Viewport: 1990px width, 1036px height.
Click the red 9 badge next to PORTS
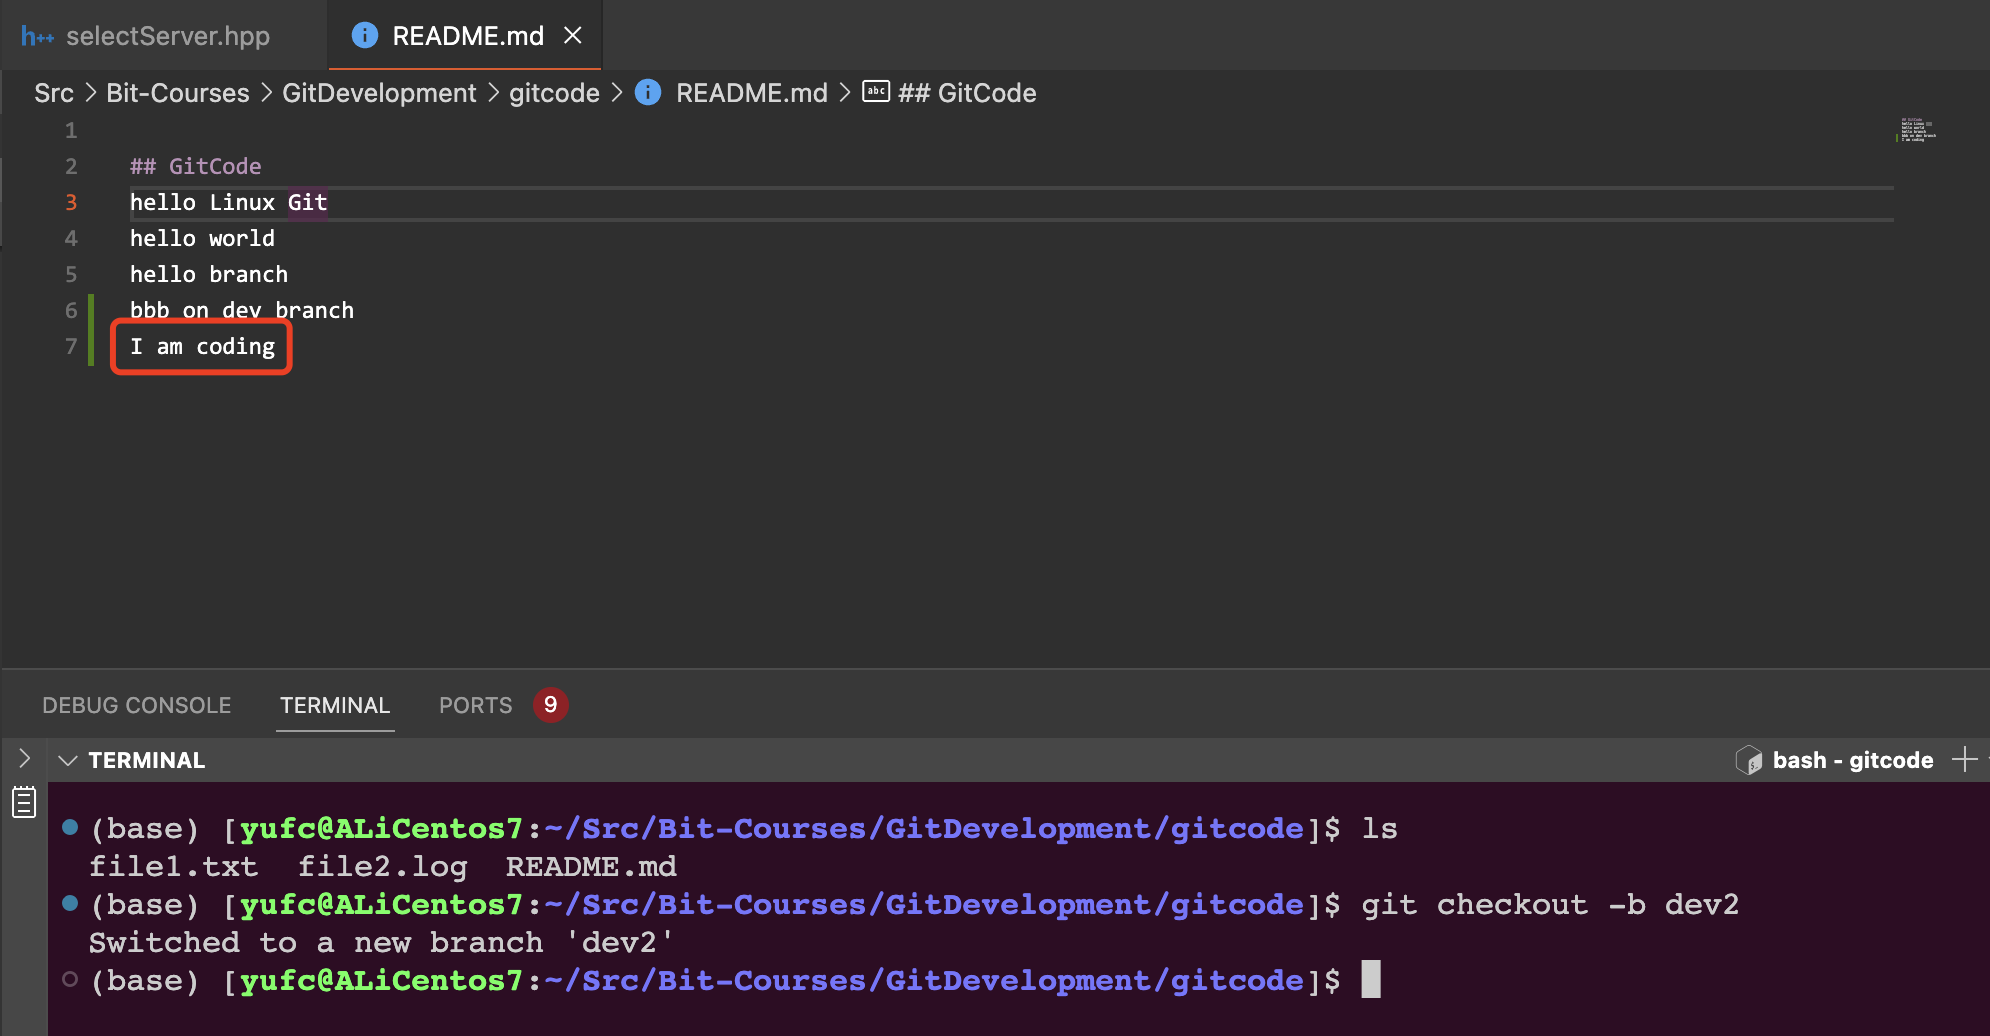[x=550, y=705]
